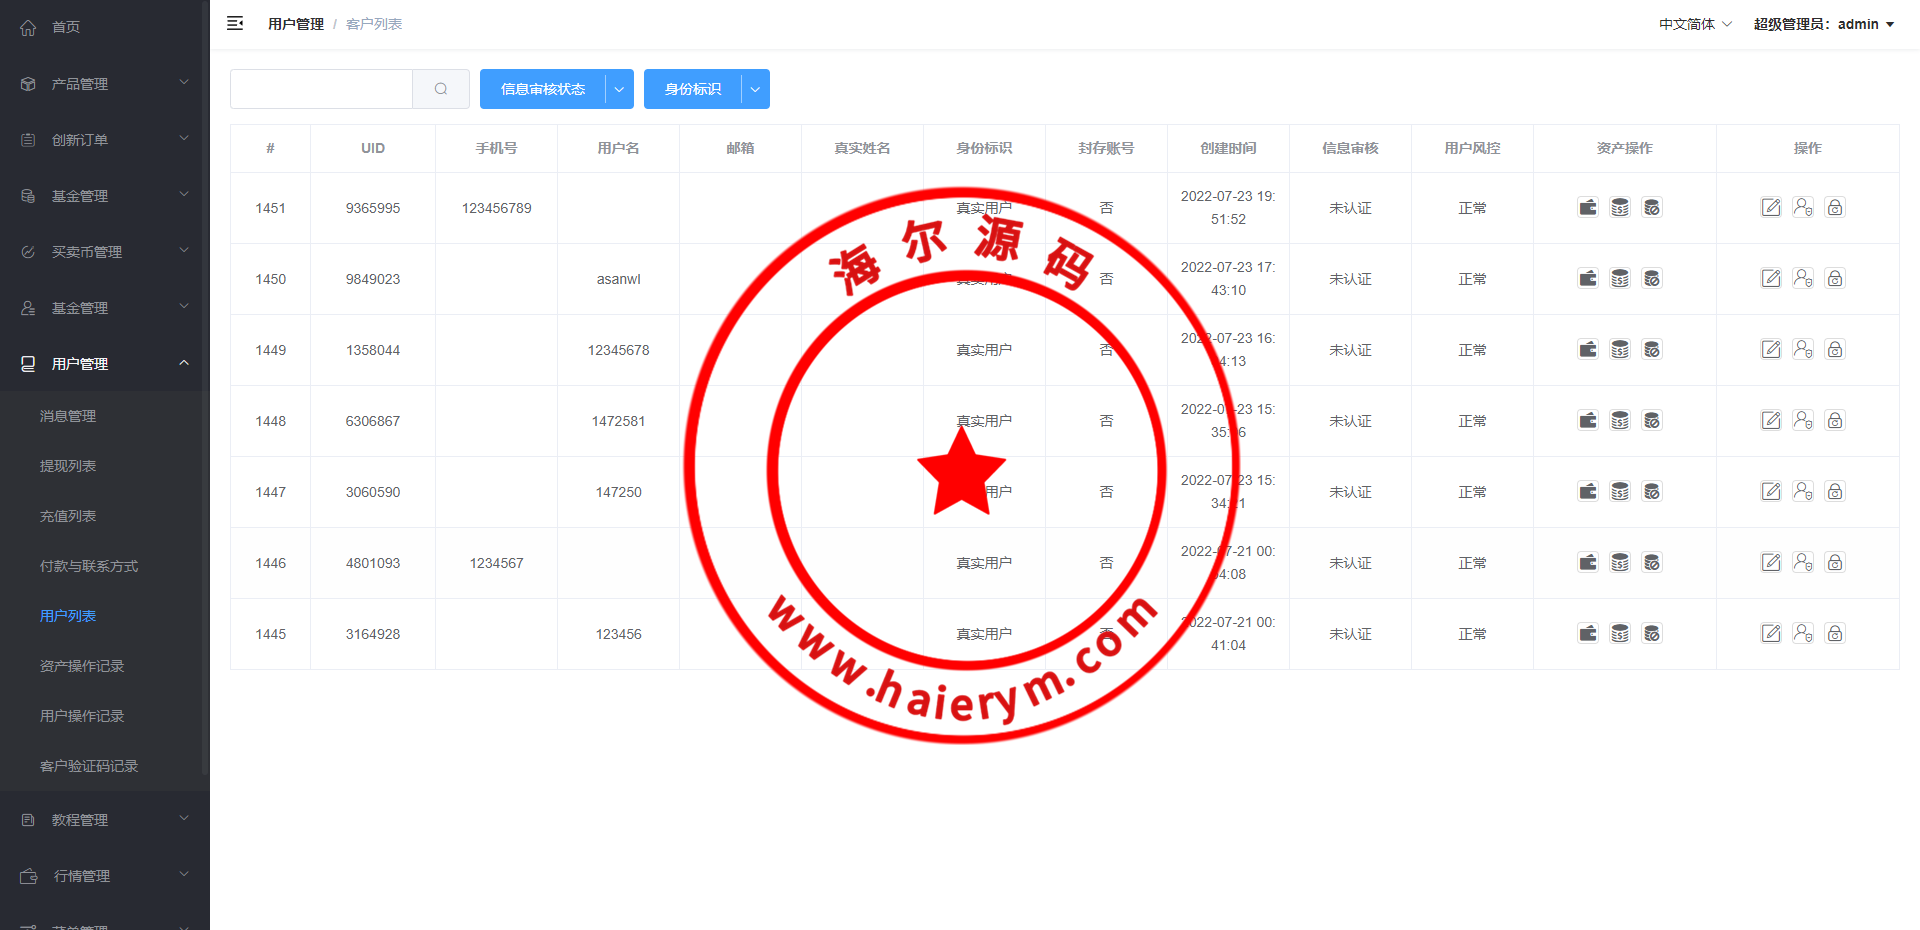Click the coin stack icon for user 1450
This screenshot has width=1920, height=930.
[1620, 279]
